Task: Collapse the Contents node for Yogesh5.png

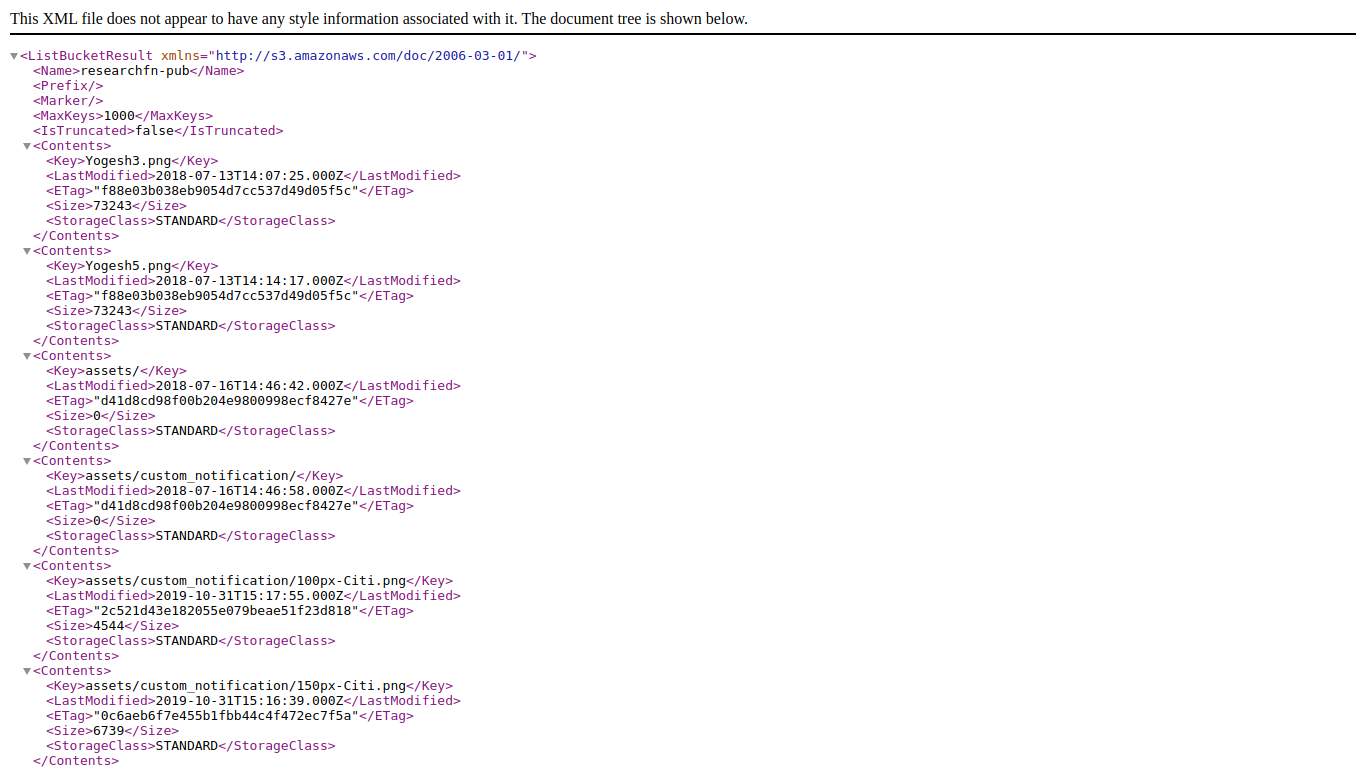Action: pyautogui.click(x=27, y=251)
